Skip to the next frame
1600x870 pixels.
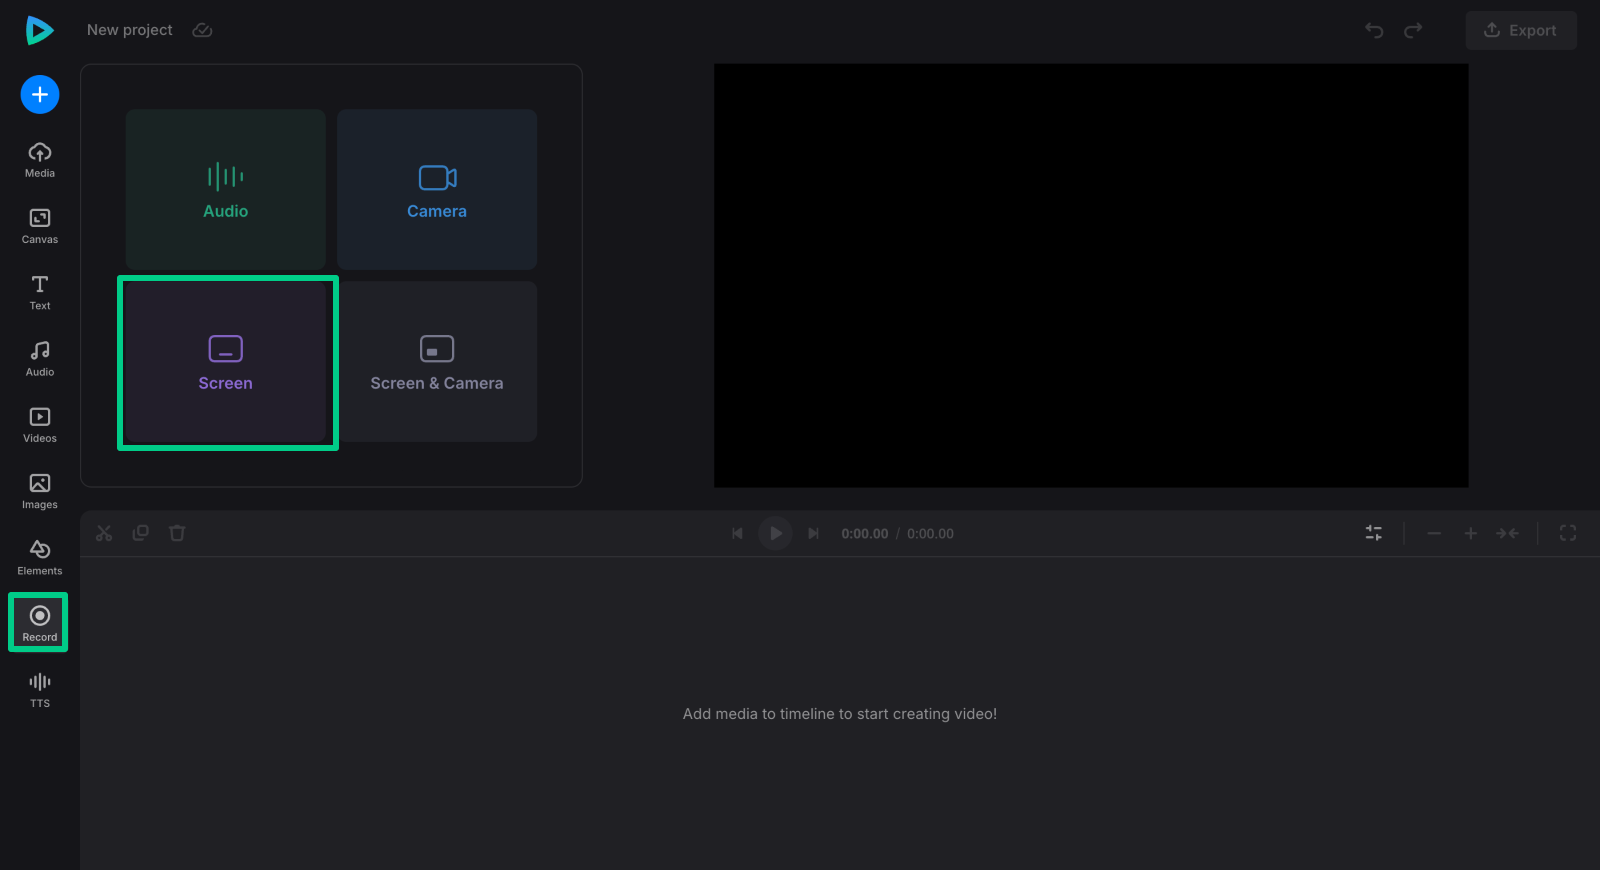[x=814, y=534]
